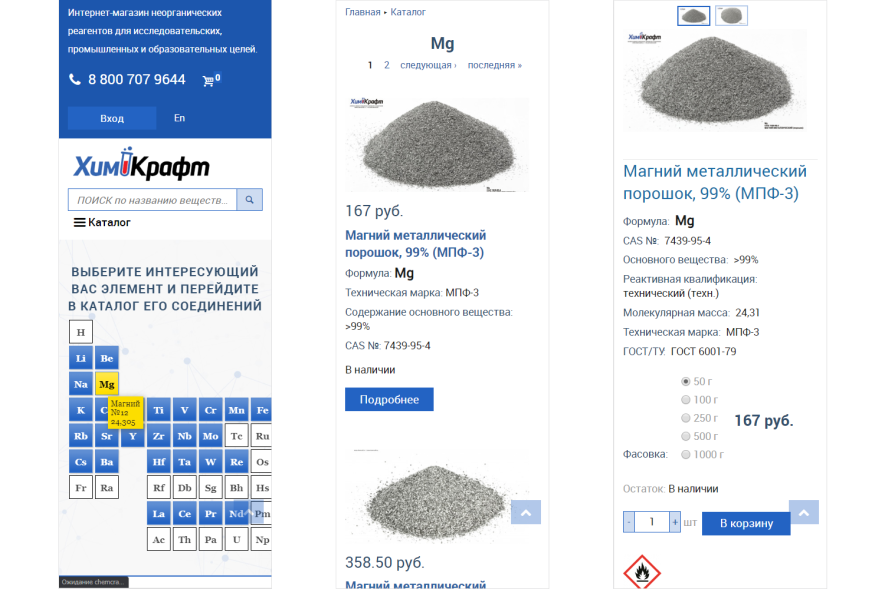The height and width of the screenshot is (589, 885).
Task: Choose the 500 г packaging option
Action: coord(686,436)
